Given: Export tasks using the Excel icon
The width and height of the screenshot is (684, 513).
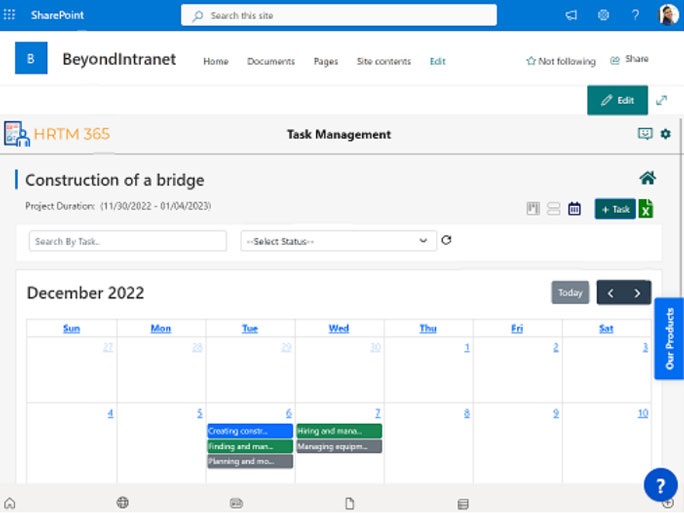Looking at the screenshot, I should coord(646,209).
